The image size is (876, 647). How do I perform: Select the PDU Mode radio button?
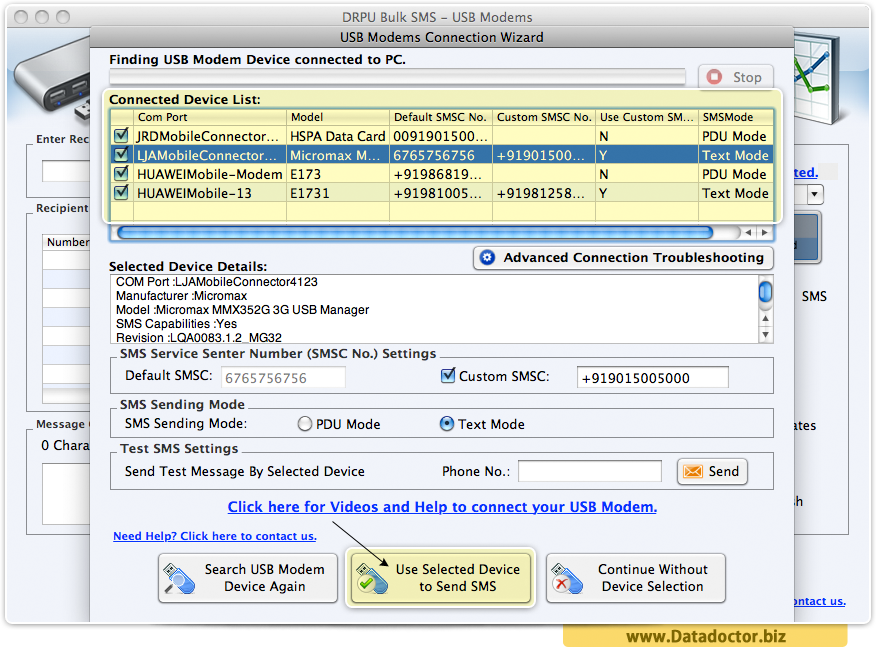pyautogui.click(x=303, y=424)
